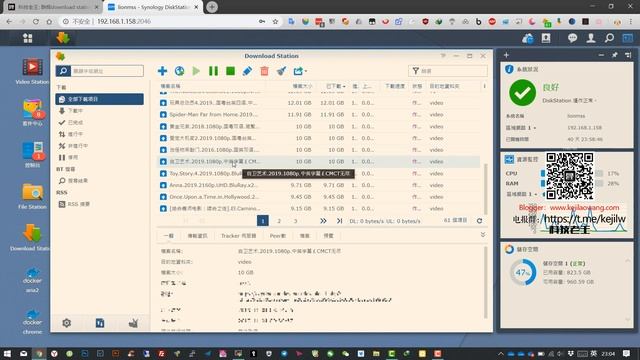Edit task with blue pencil icon
Image resolution: width=640 pixels, height=360 pixels.
pos(247,71)
